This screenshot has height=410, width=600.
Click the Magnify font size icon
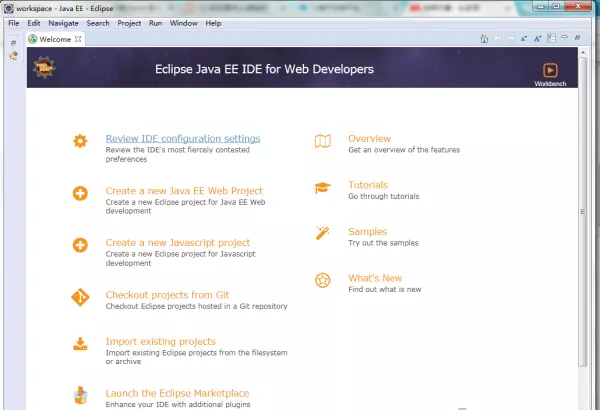538,39
